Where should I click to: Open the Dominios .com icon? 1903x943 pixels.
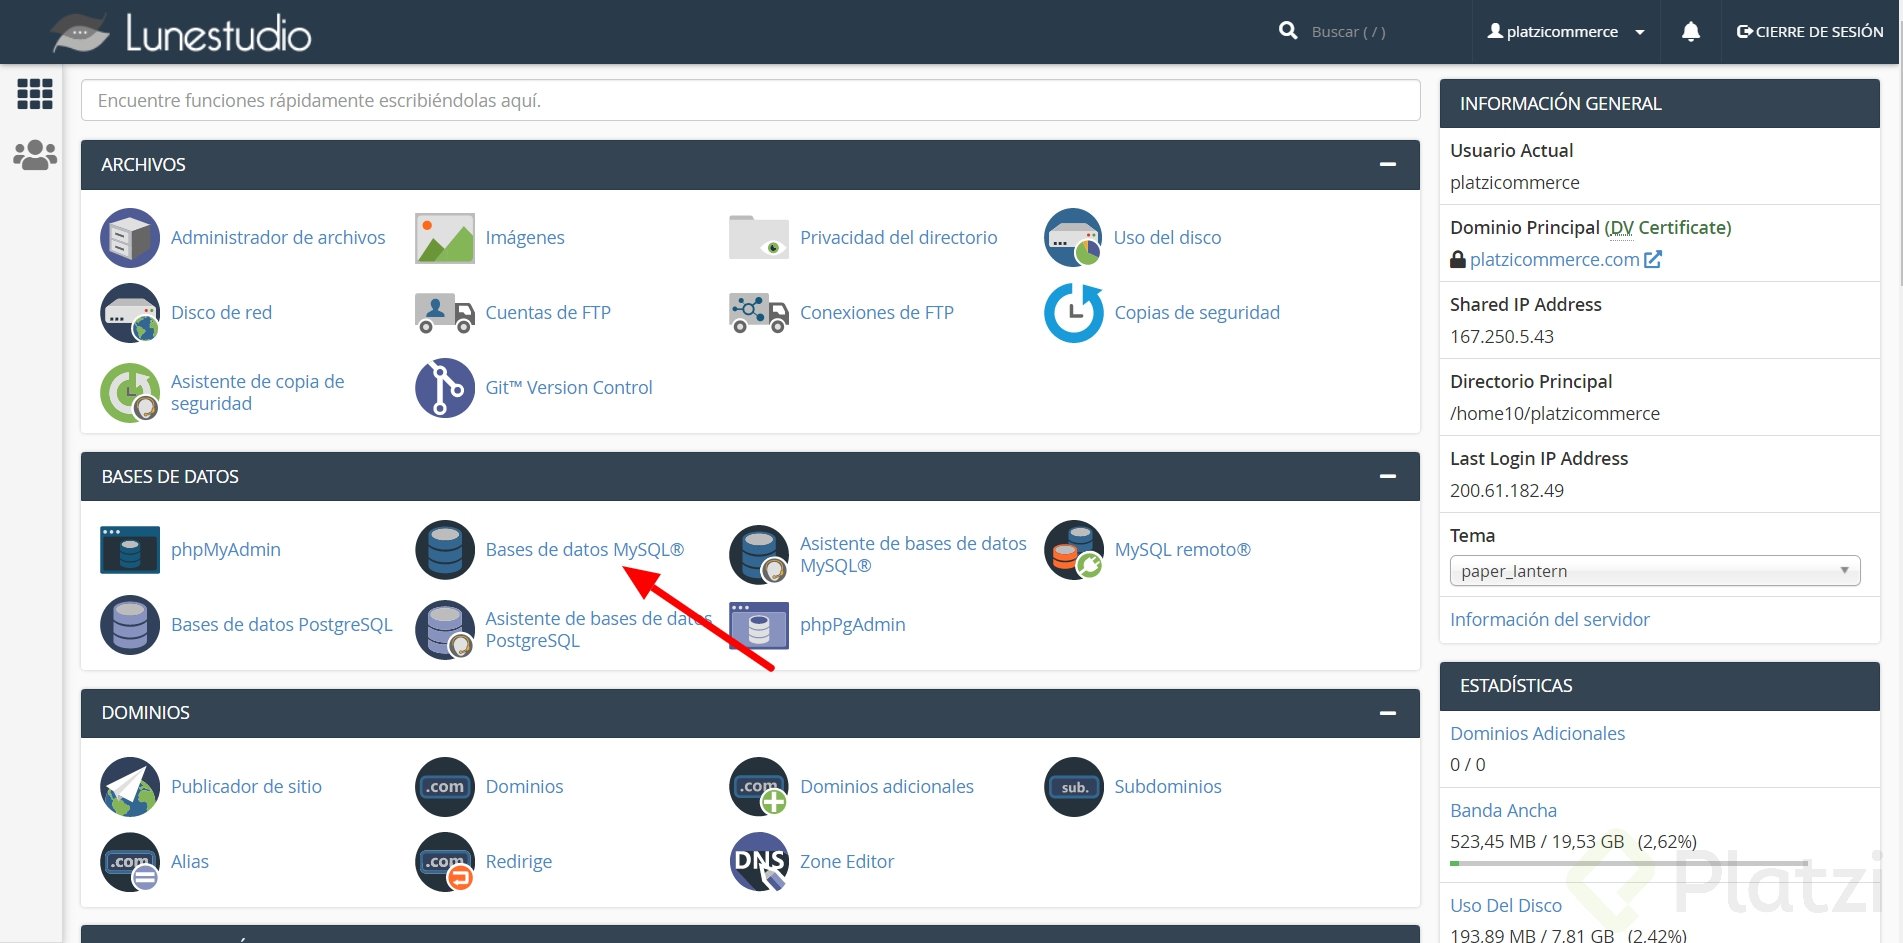pyautogui.click(x=445, y=787)
